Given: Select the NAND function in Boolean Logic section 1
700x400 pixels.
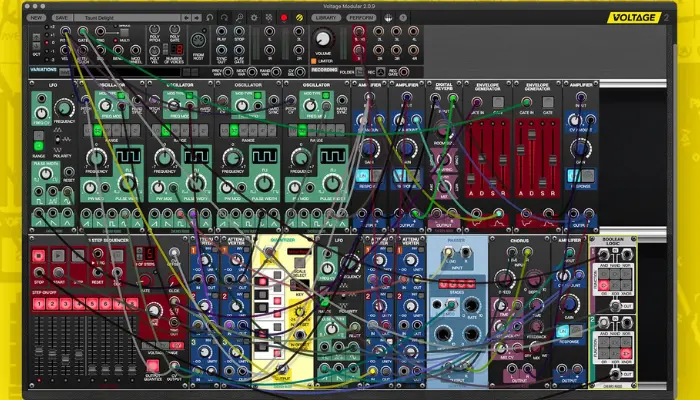Looking at the screenshot, I should (x=615, y=273).
